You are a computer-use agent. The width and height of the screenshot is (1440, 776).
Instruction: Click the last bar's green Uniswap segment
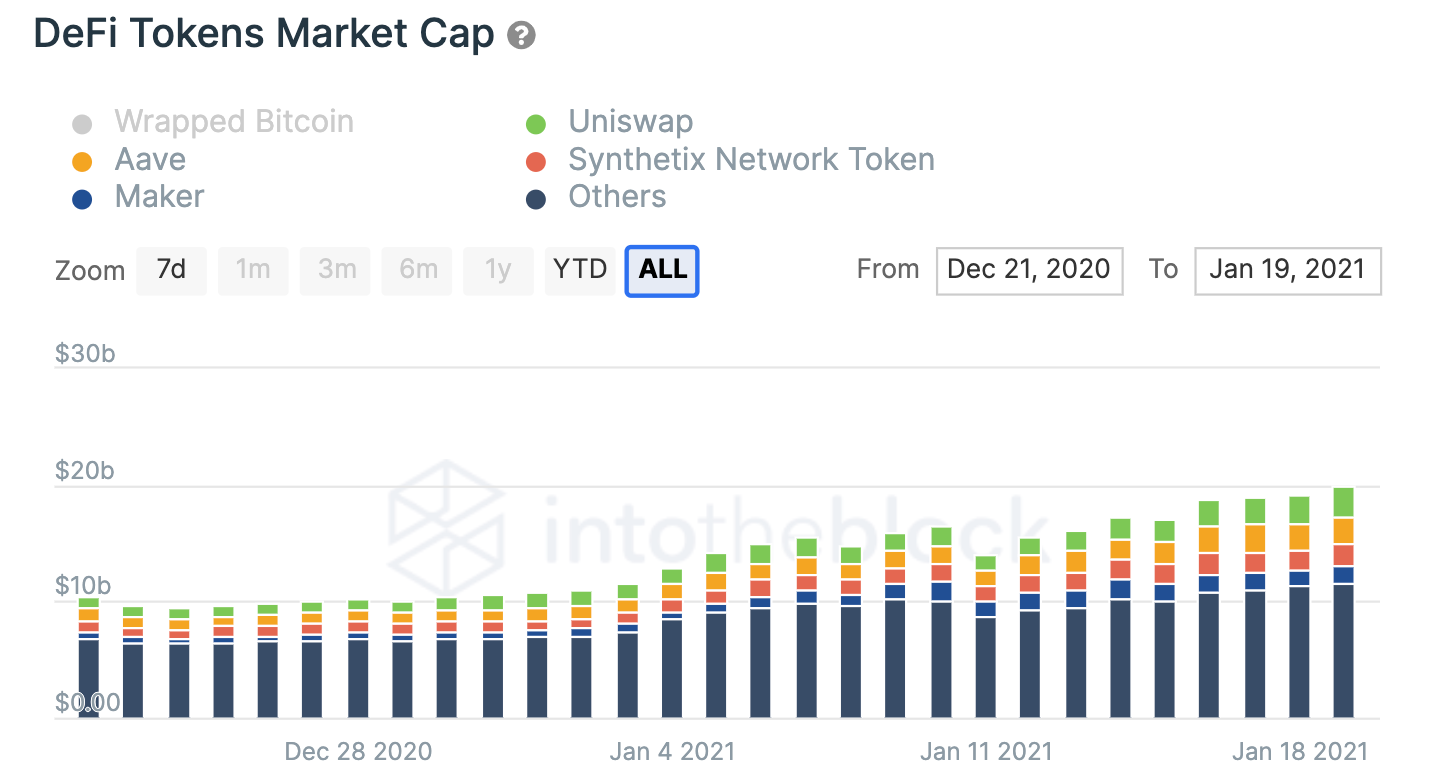click(x=1343, y=503)
